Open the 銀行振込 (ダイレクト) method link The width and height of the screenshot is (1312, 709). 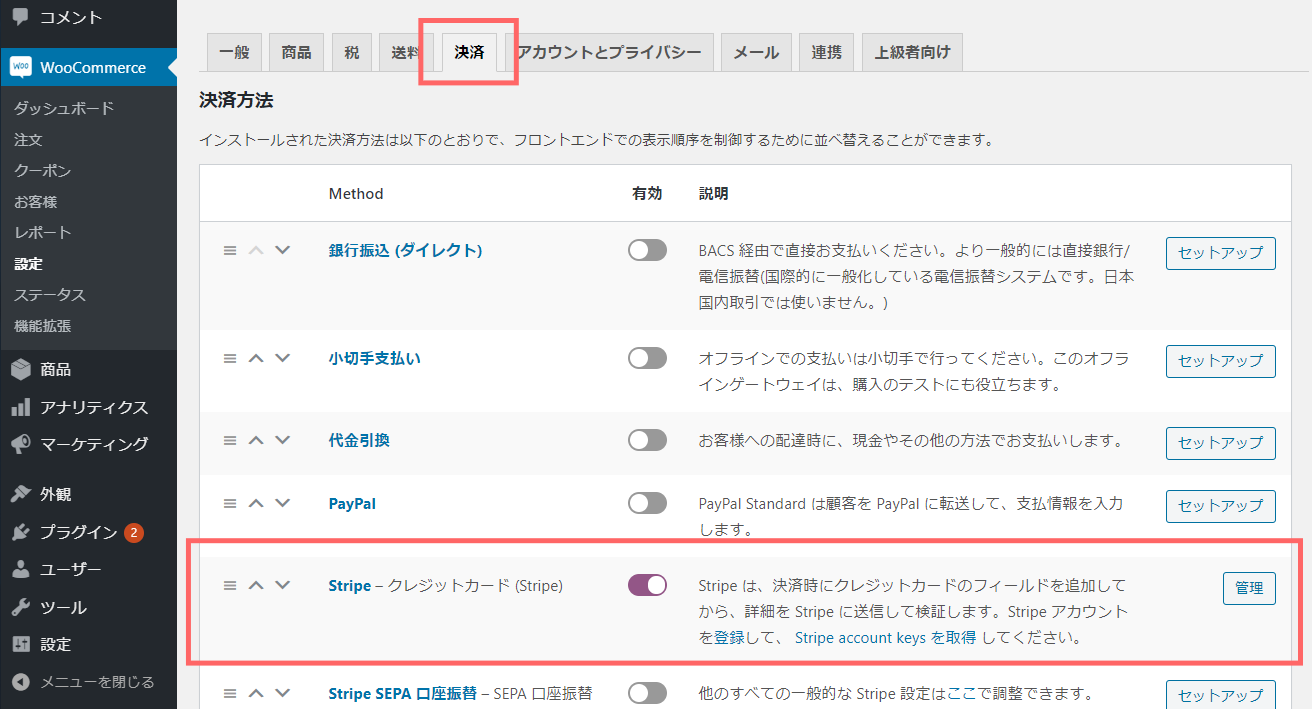(406, 250)
